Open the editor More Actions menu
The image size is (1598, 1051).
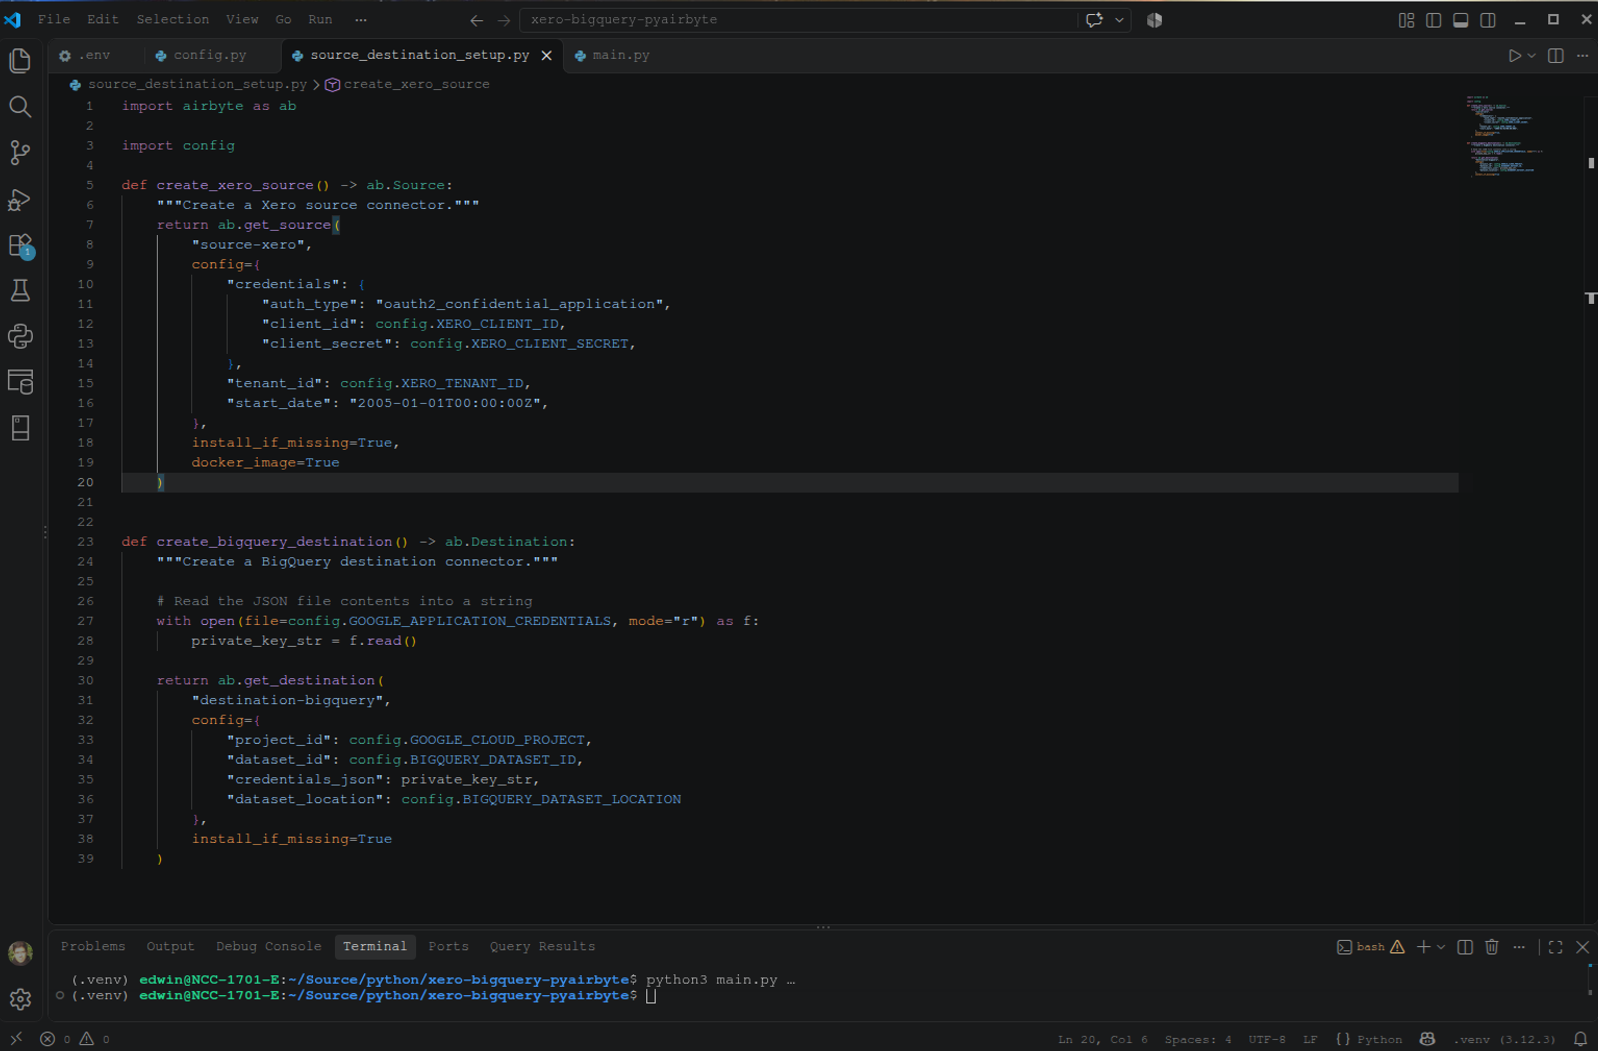[x=1582, y=56]
